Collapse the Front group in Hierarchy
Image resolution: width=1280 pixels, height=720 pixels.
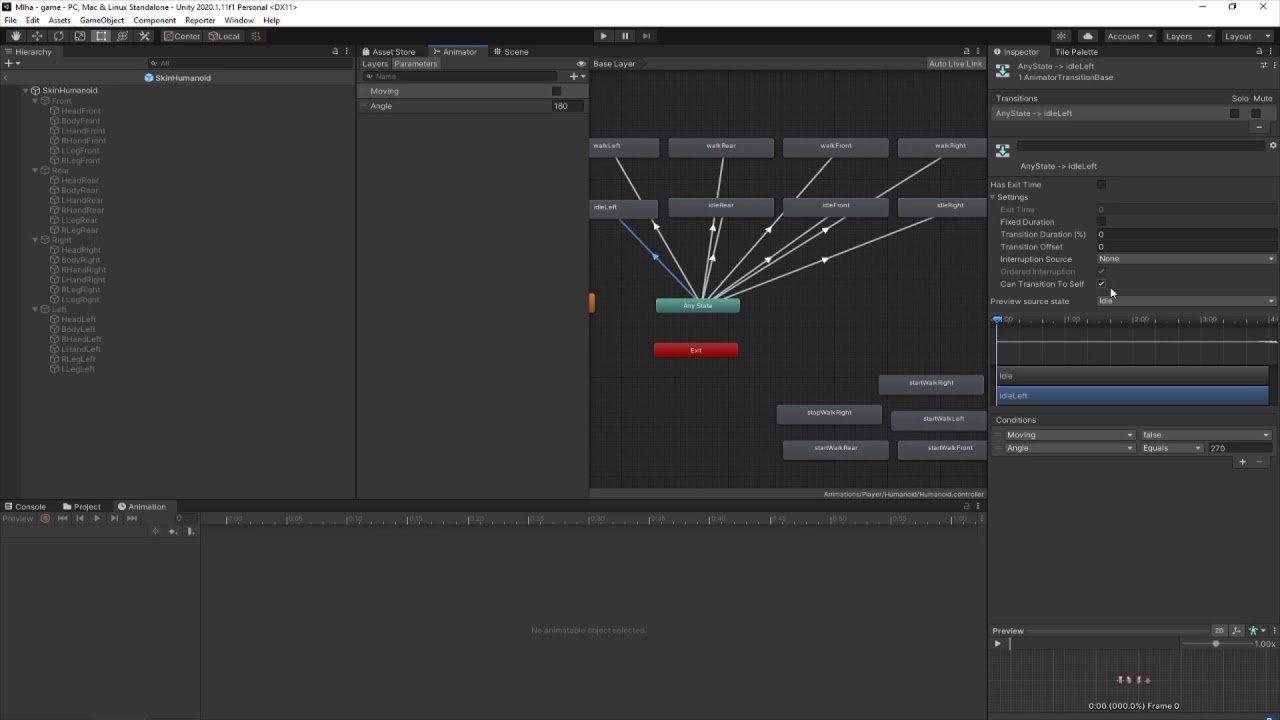click(35, 101)
